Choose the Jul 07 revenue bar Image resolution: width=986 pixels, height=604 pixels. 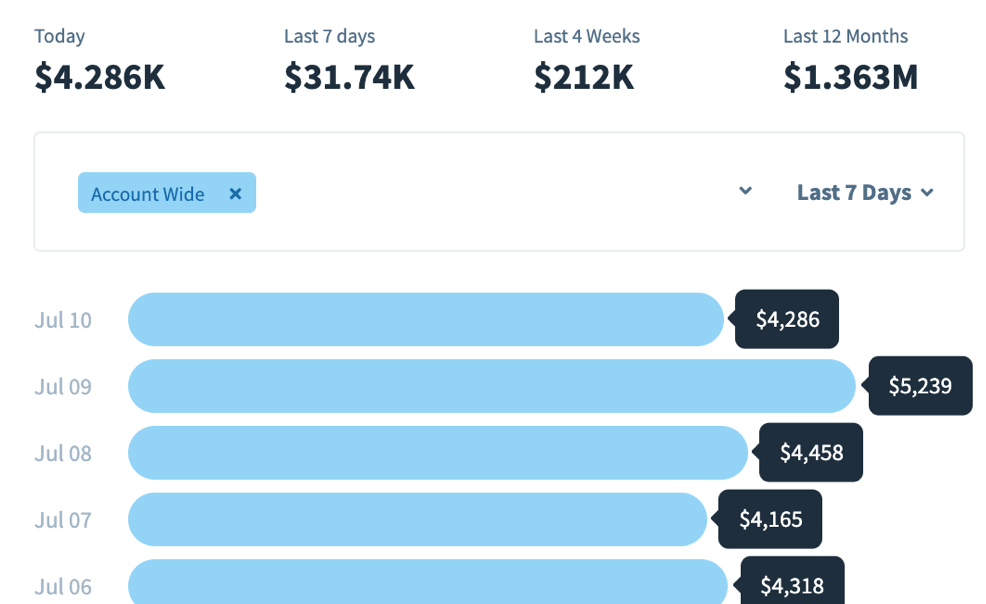417,519
